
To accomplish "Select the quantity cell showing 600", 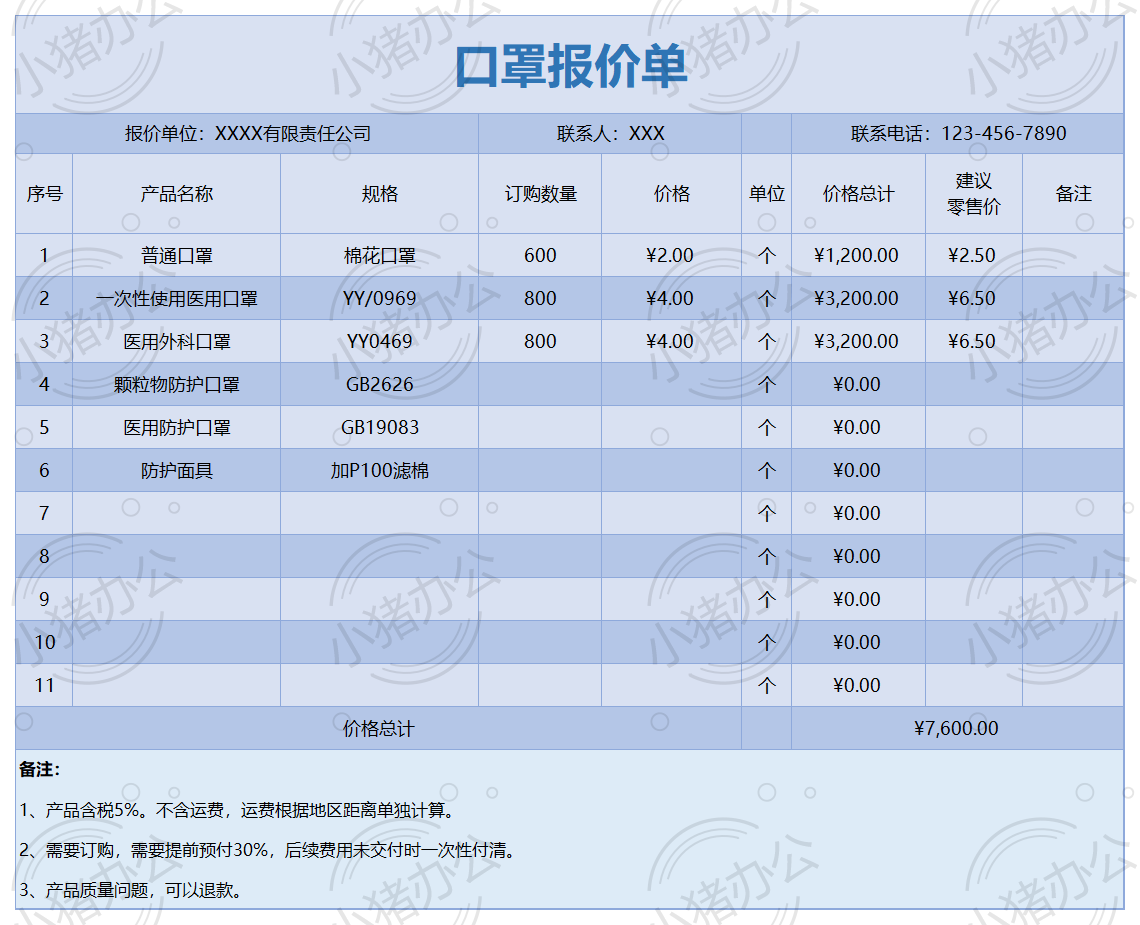I will point(540,255).
